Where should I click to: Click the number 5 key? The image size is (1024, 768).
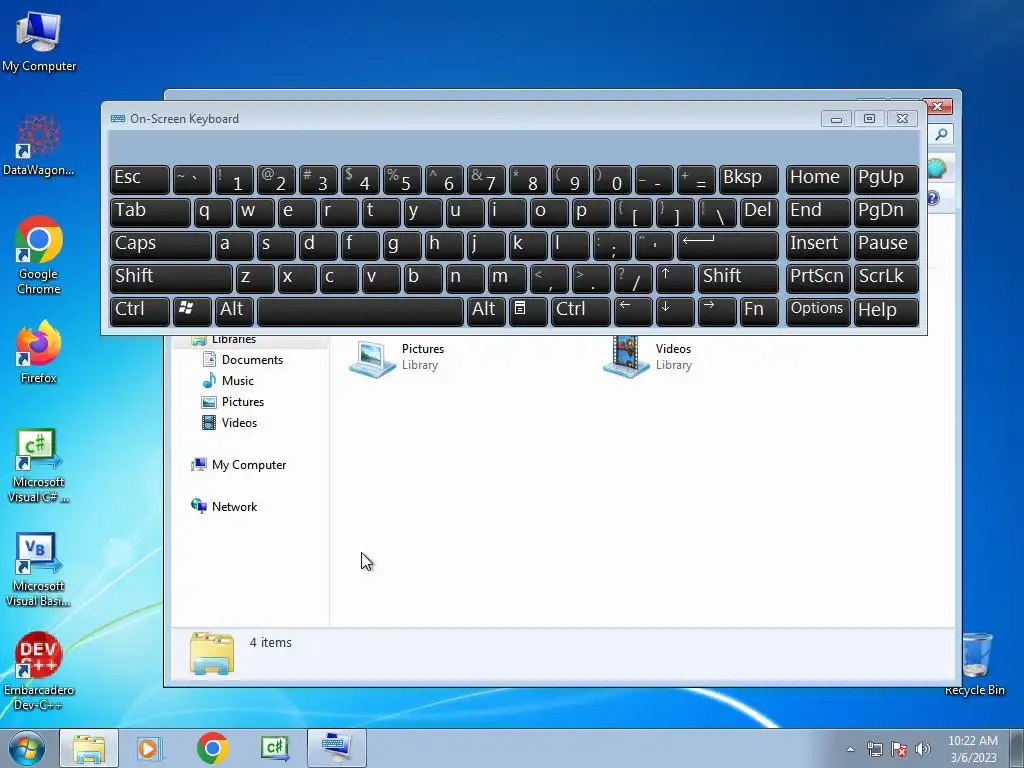[x=402, y=180]
